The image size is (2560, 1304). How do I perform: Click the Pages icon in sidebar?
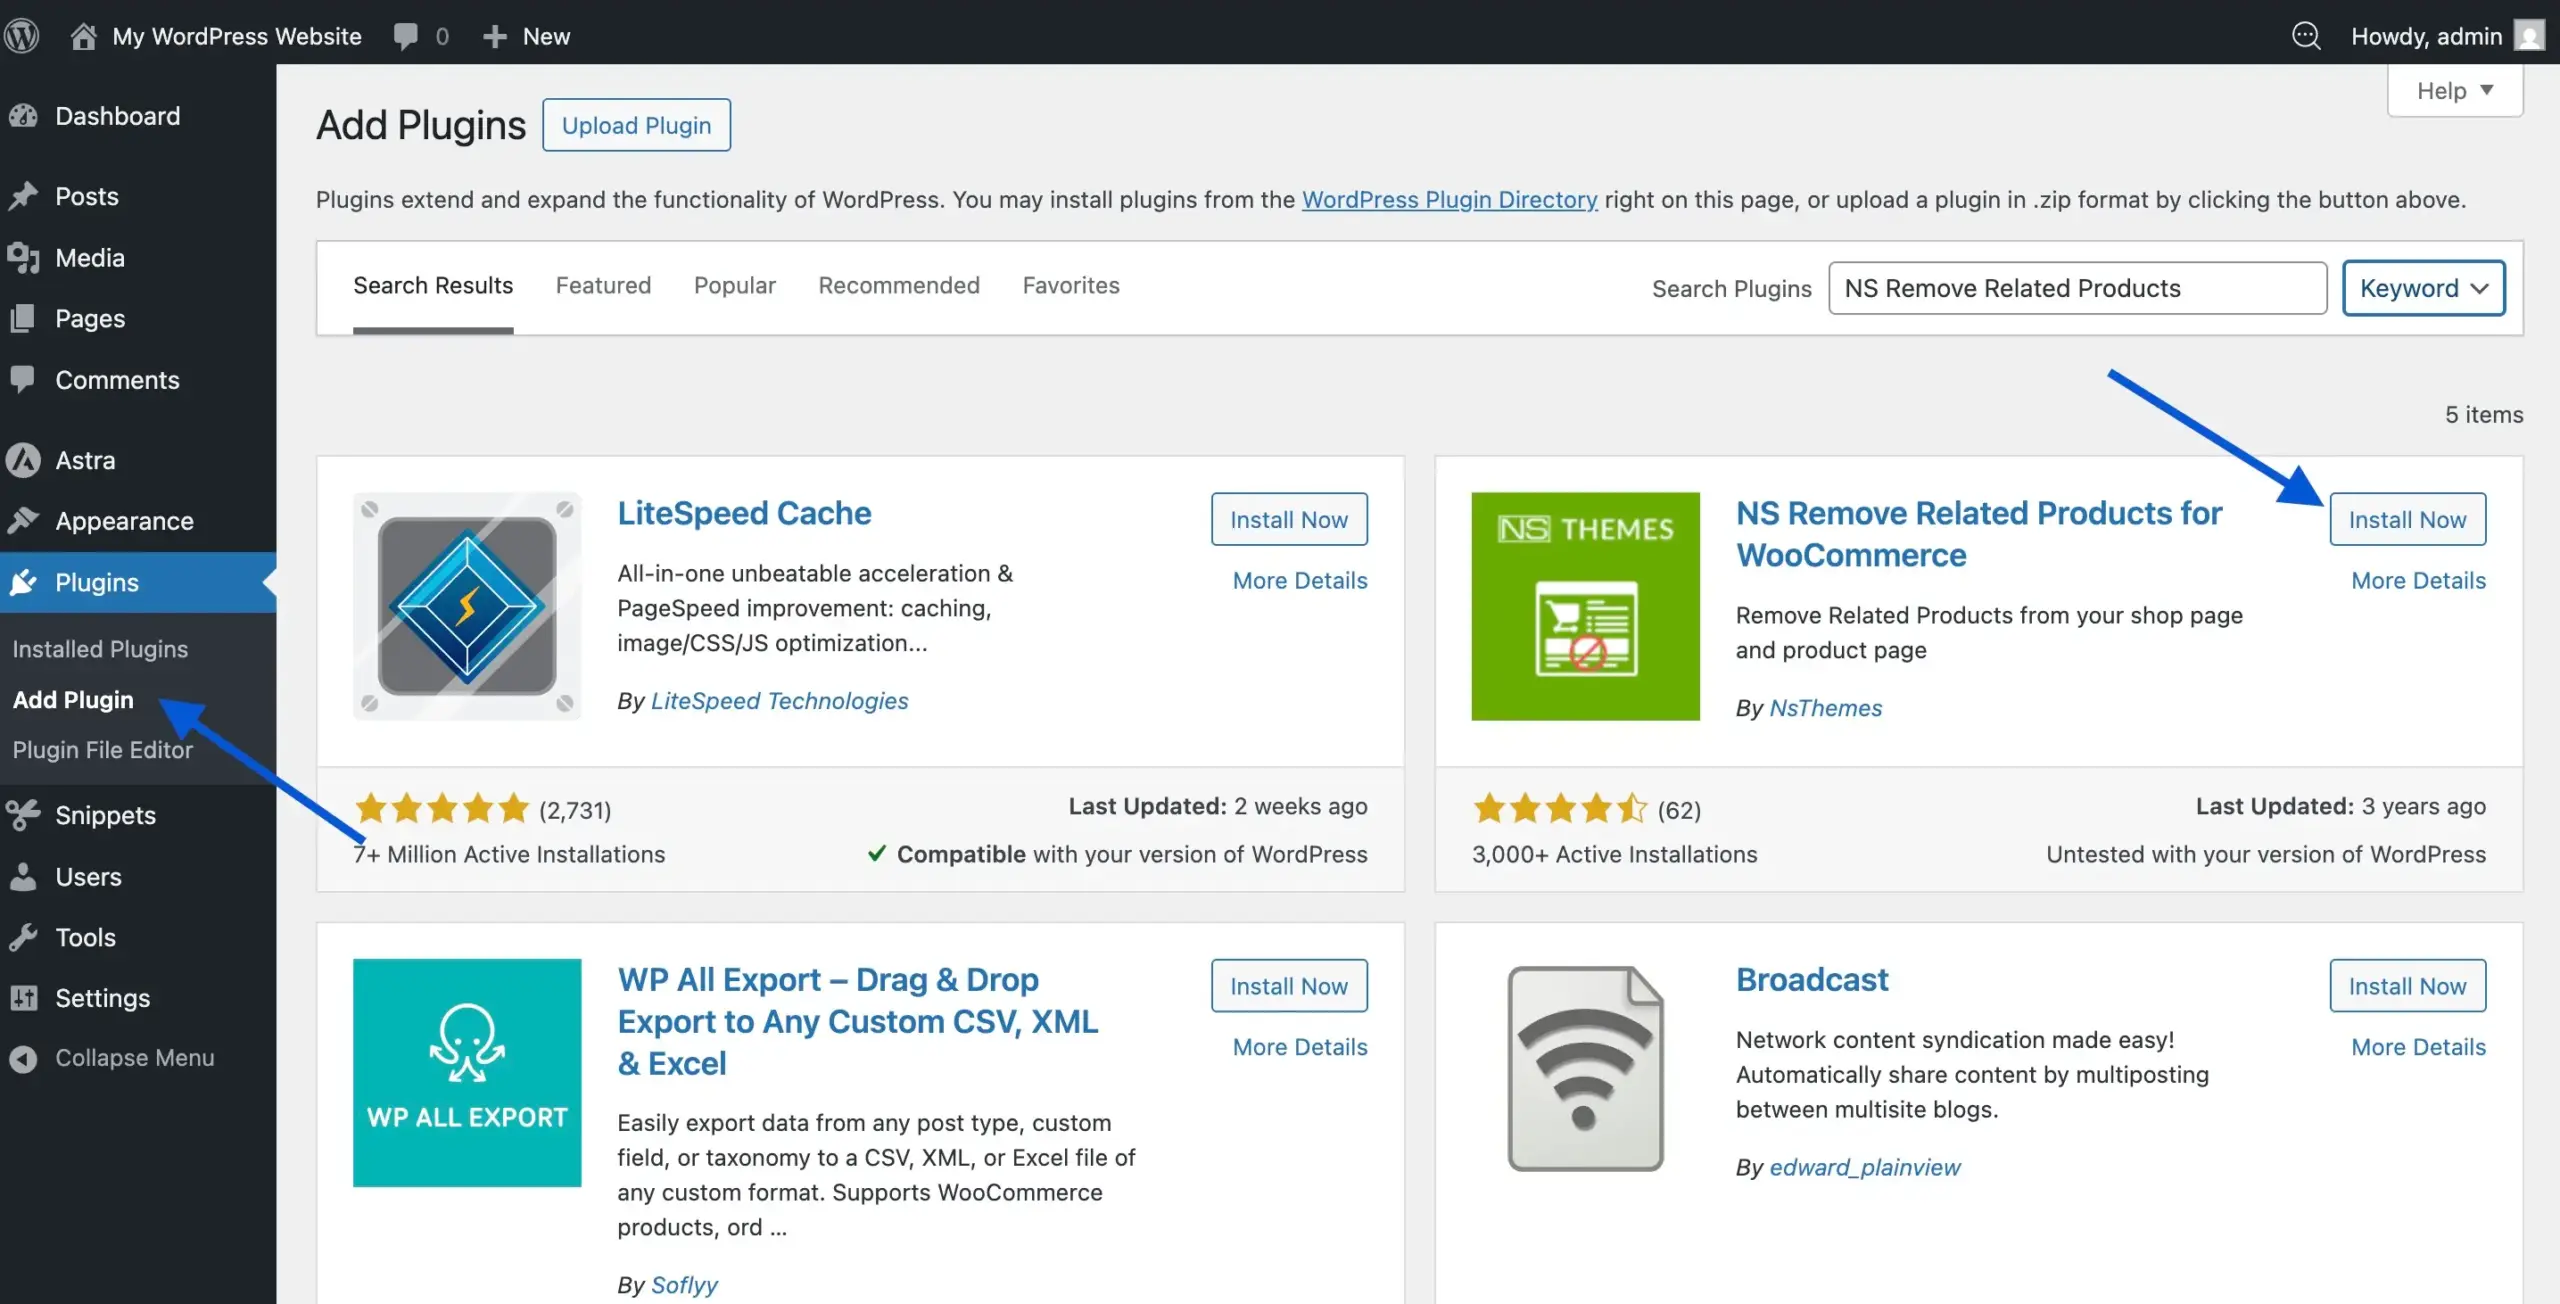tap(23, 319)
